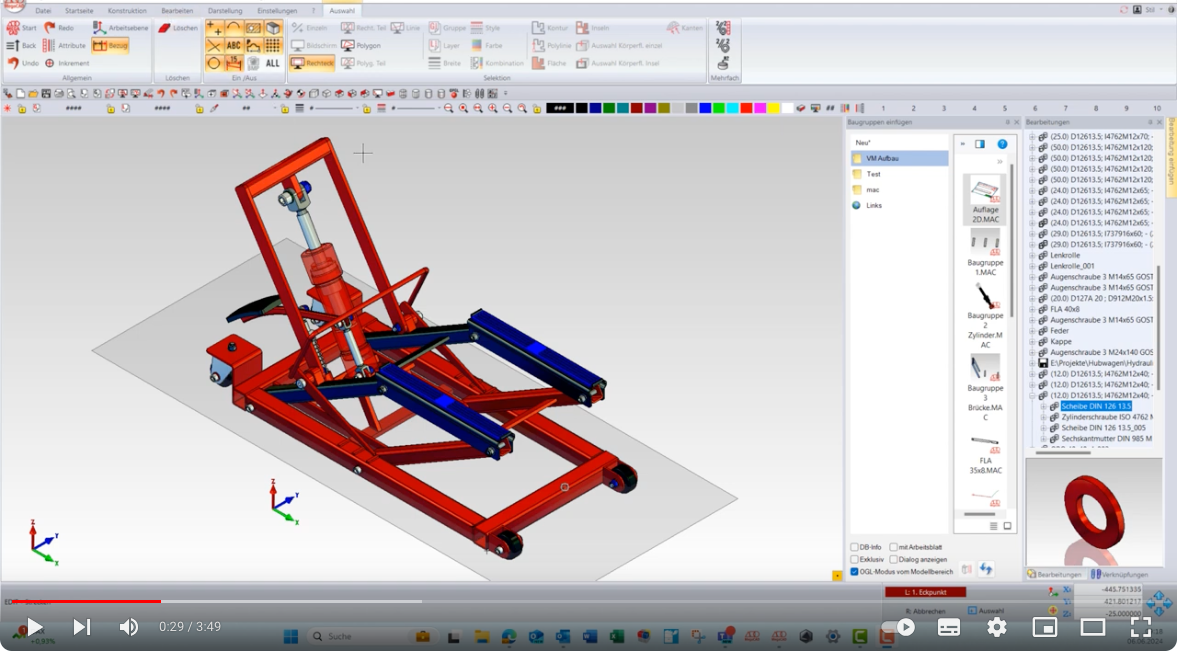Uncheck OGL-Modus vom Modellbereich
Image resolution: width=1177 pixels, height=651 pixels.
click(854, 571)
